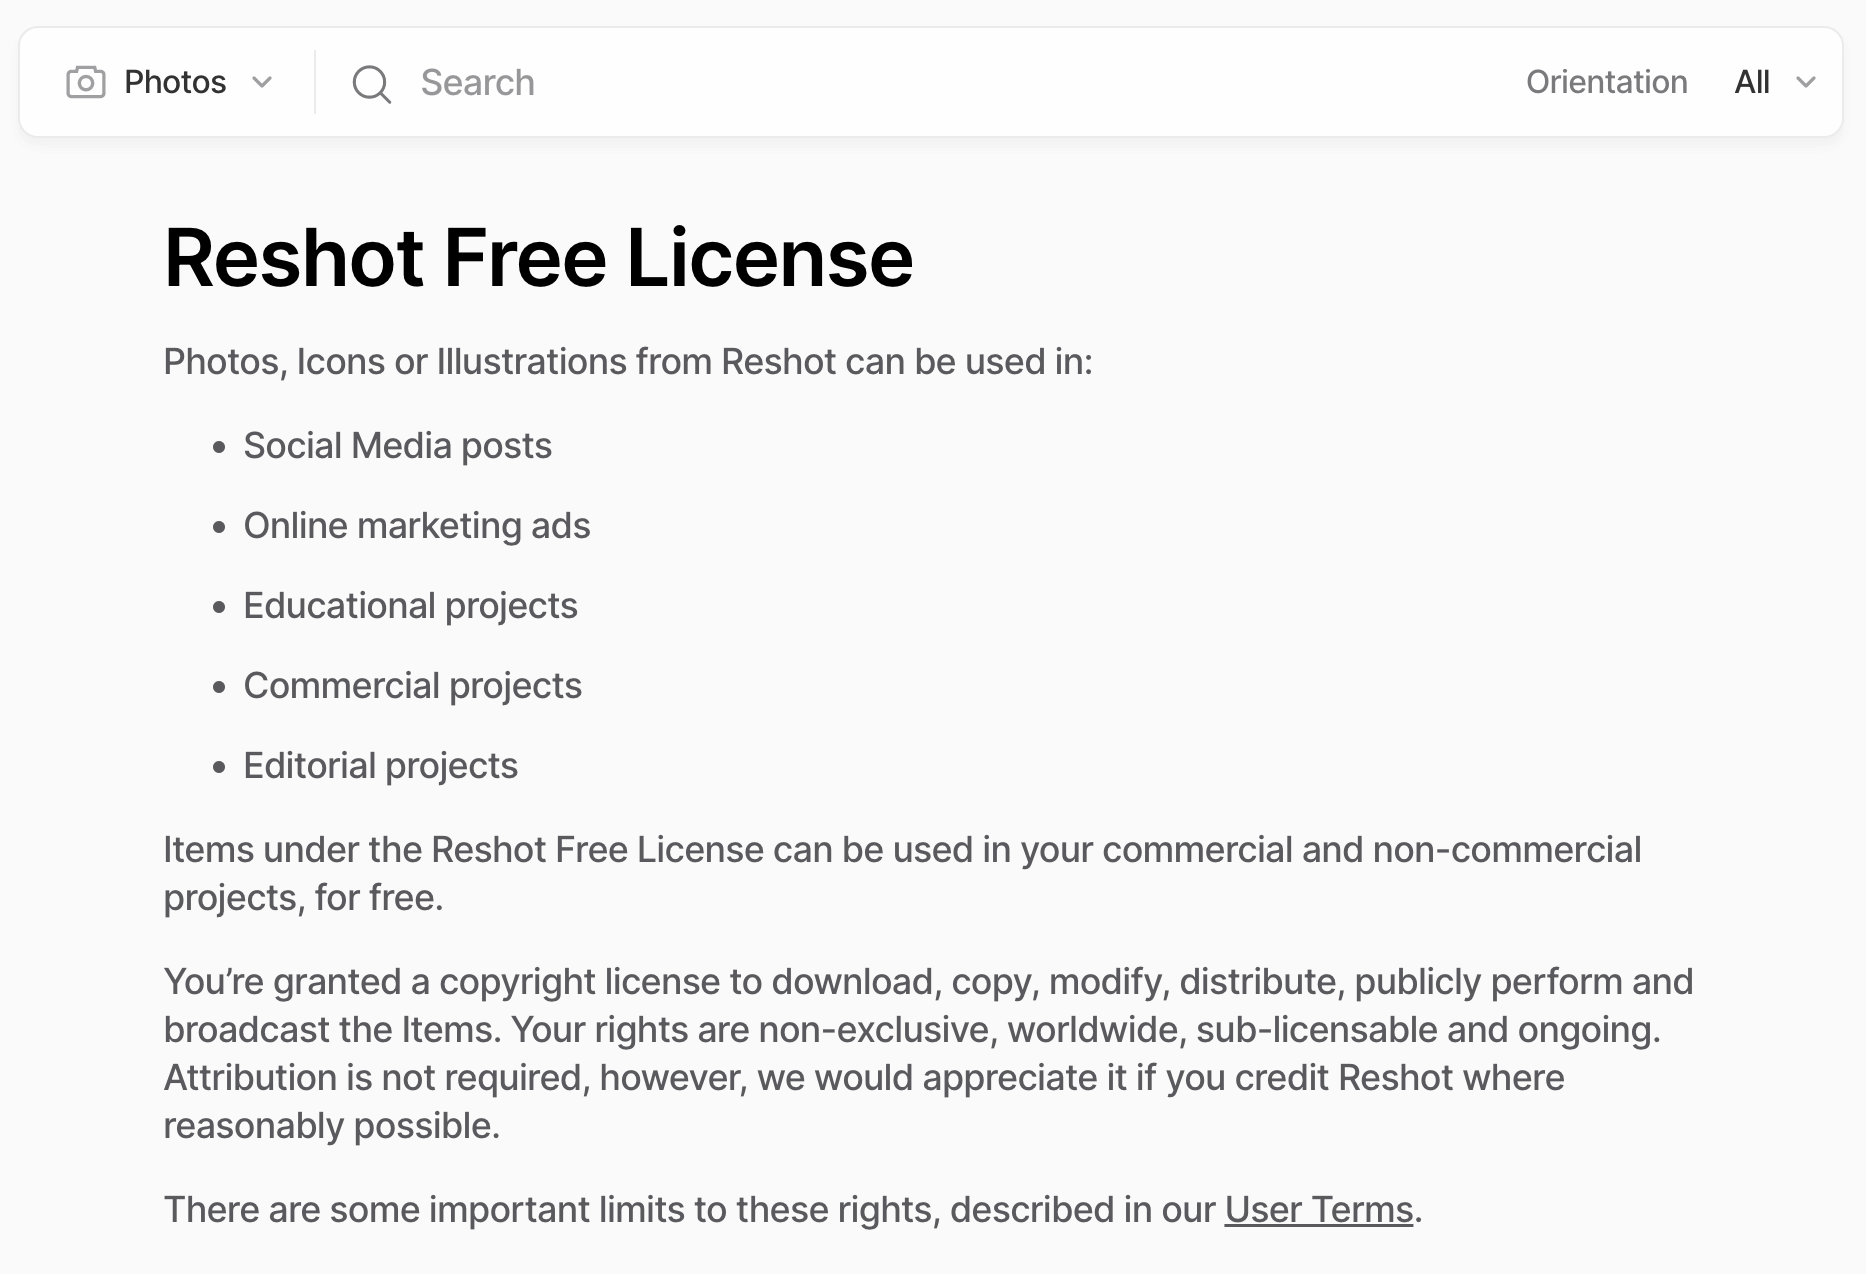
Task: Open the User Terms link
Action: click(x=1318, y=1210)
